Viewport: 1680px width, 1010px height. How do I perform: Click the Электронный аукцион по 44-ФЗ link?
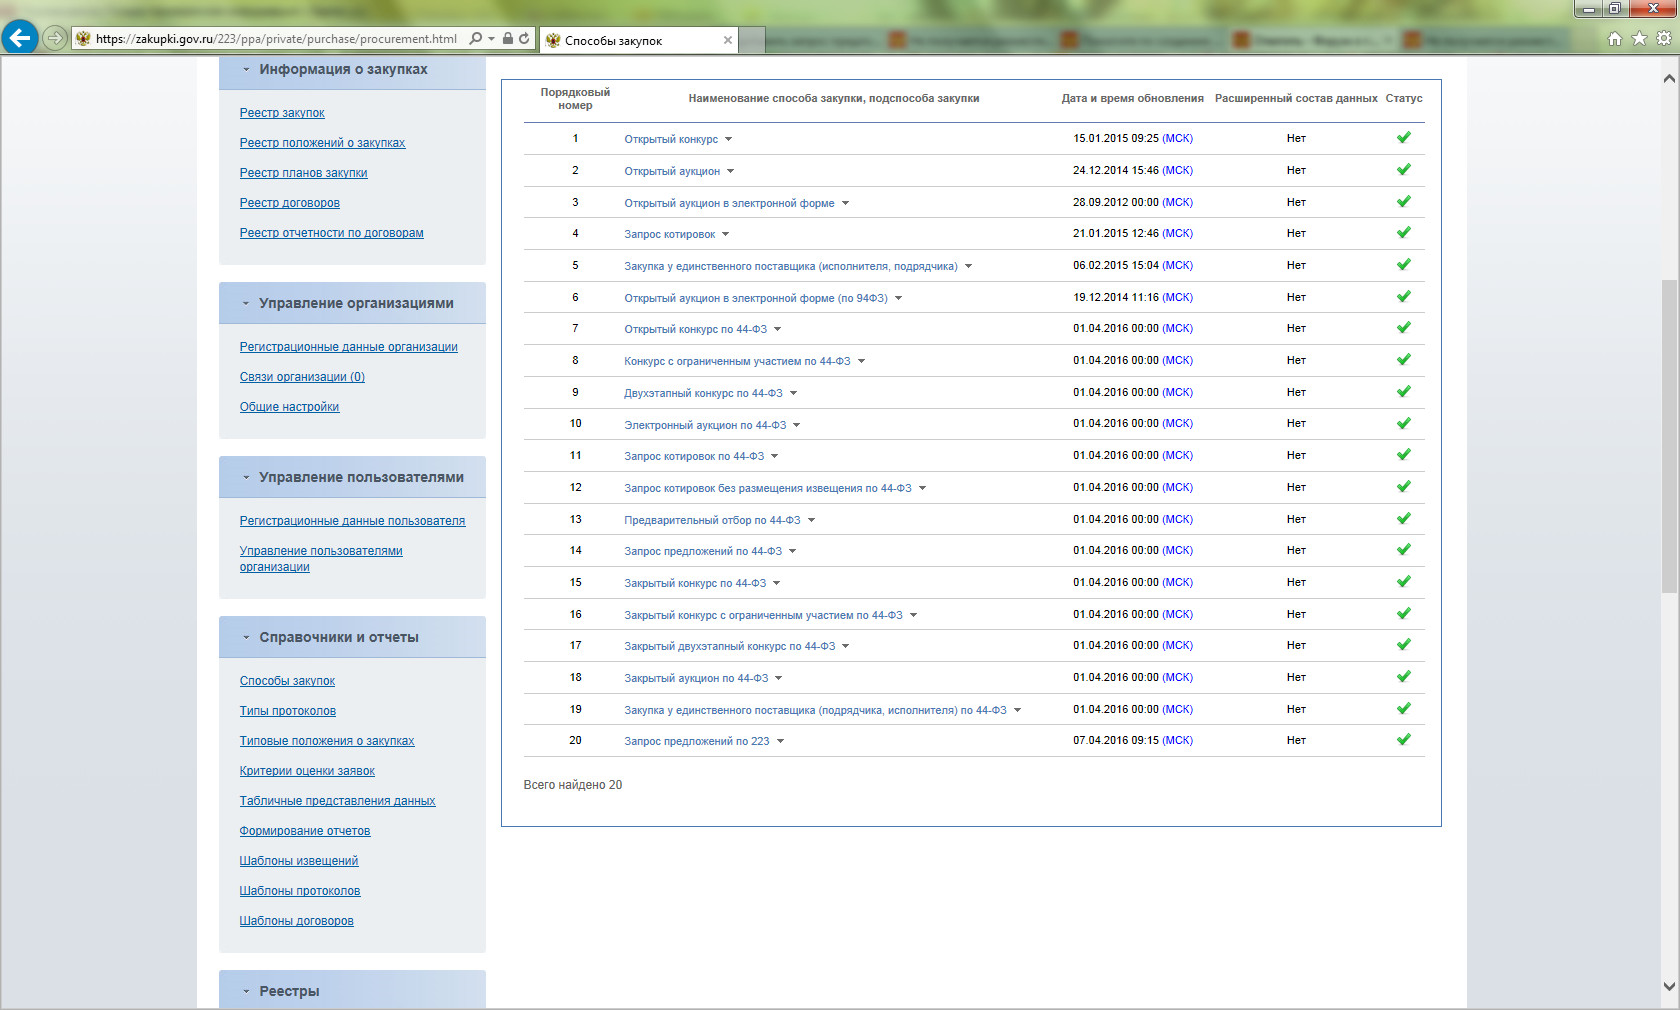pos(704,425)
